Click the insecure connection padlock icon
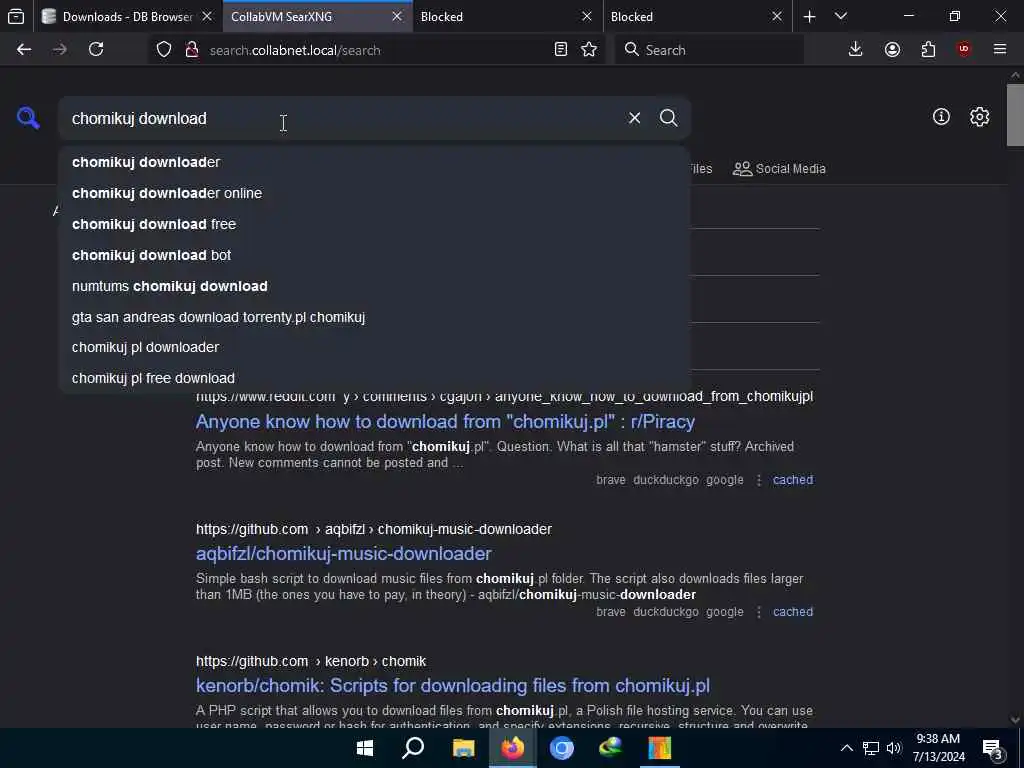Viewport: 1024px width, 768px height. click(x=191, y=50)
